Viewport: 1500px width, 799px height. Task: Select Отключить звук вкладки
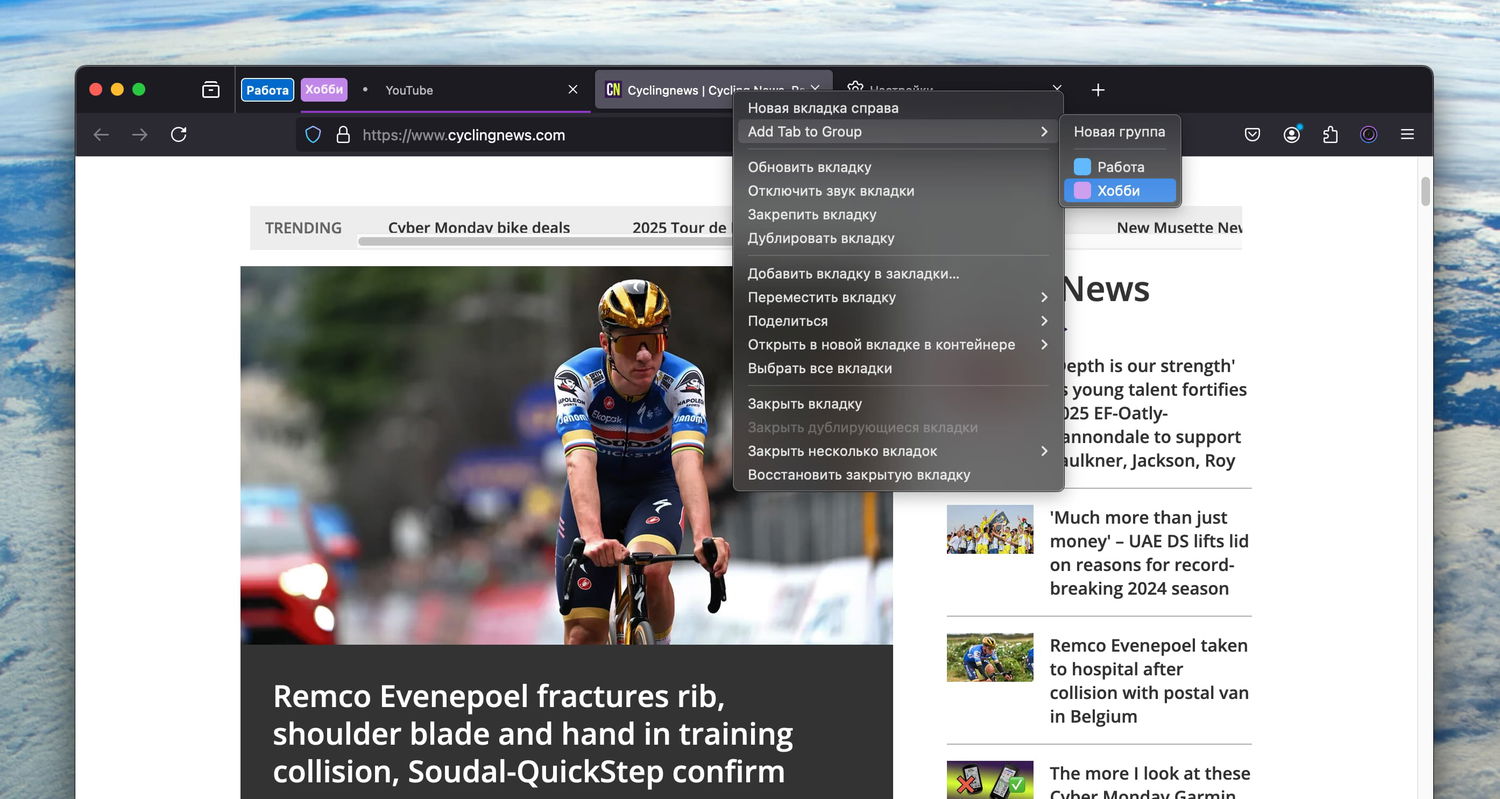[x=898, y=191]
